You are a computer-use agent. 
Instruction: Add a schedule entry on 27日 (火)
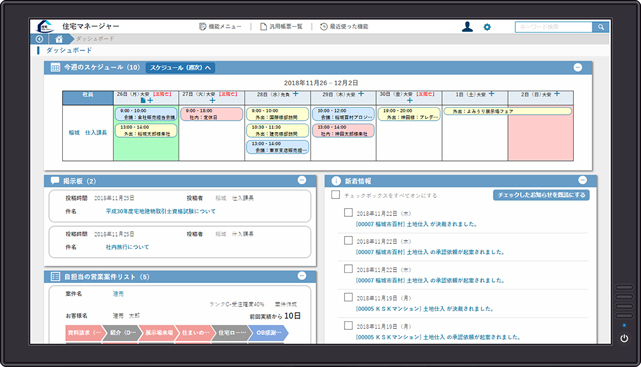[212, 100]
